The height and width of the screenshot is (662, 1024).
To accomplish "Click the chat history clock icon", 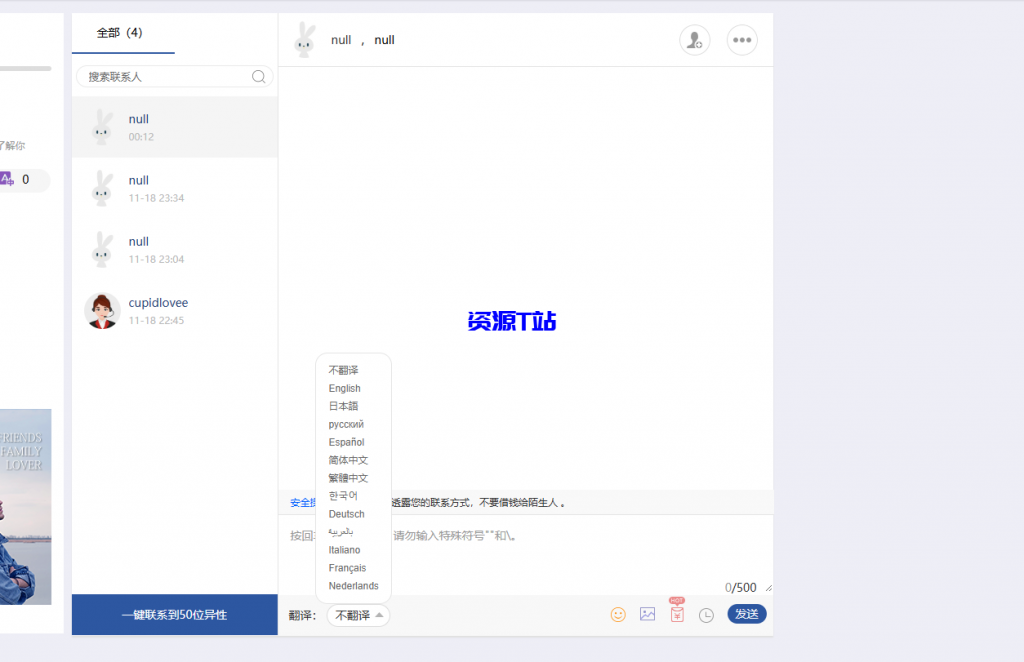I will coord(706,614).
